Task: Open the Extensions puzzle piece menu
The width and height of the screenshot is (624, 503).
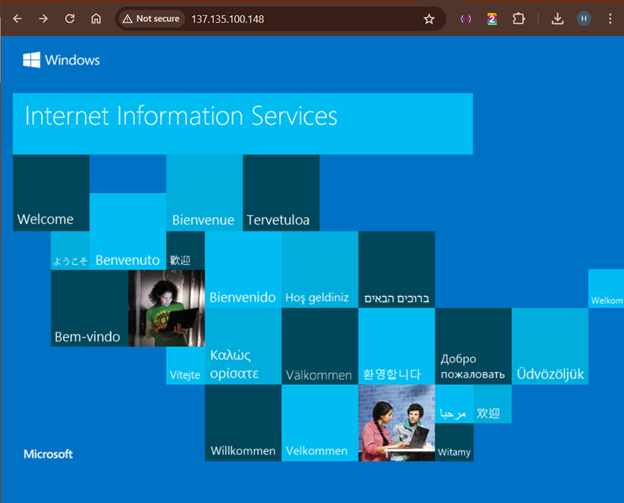Action: [519, 19]
